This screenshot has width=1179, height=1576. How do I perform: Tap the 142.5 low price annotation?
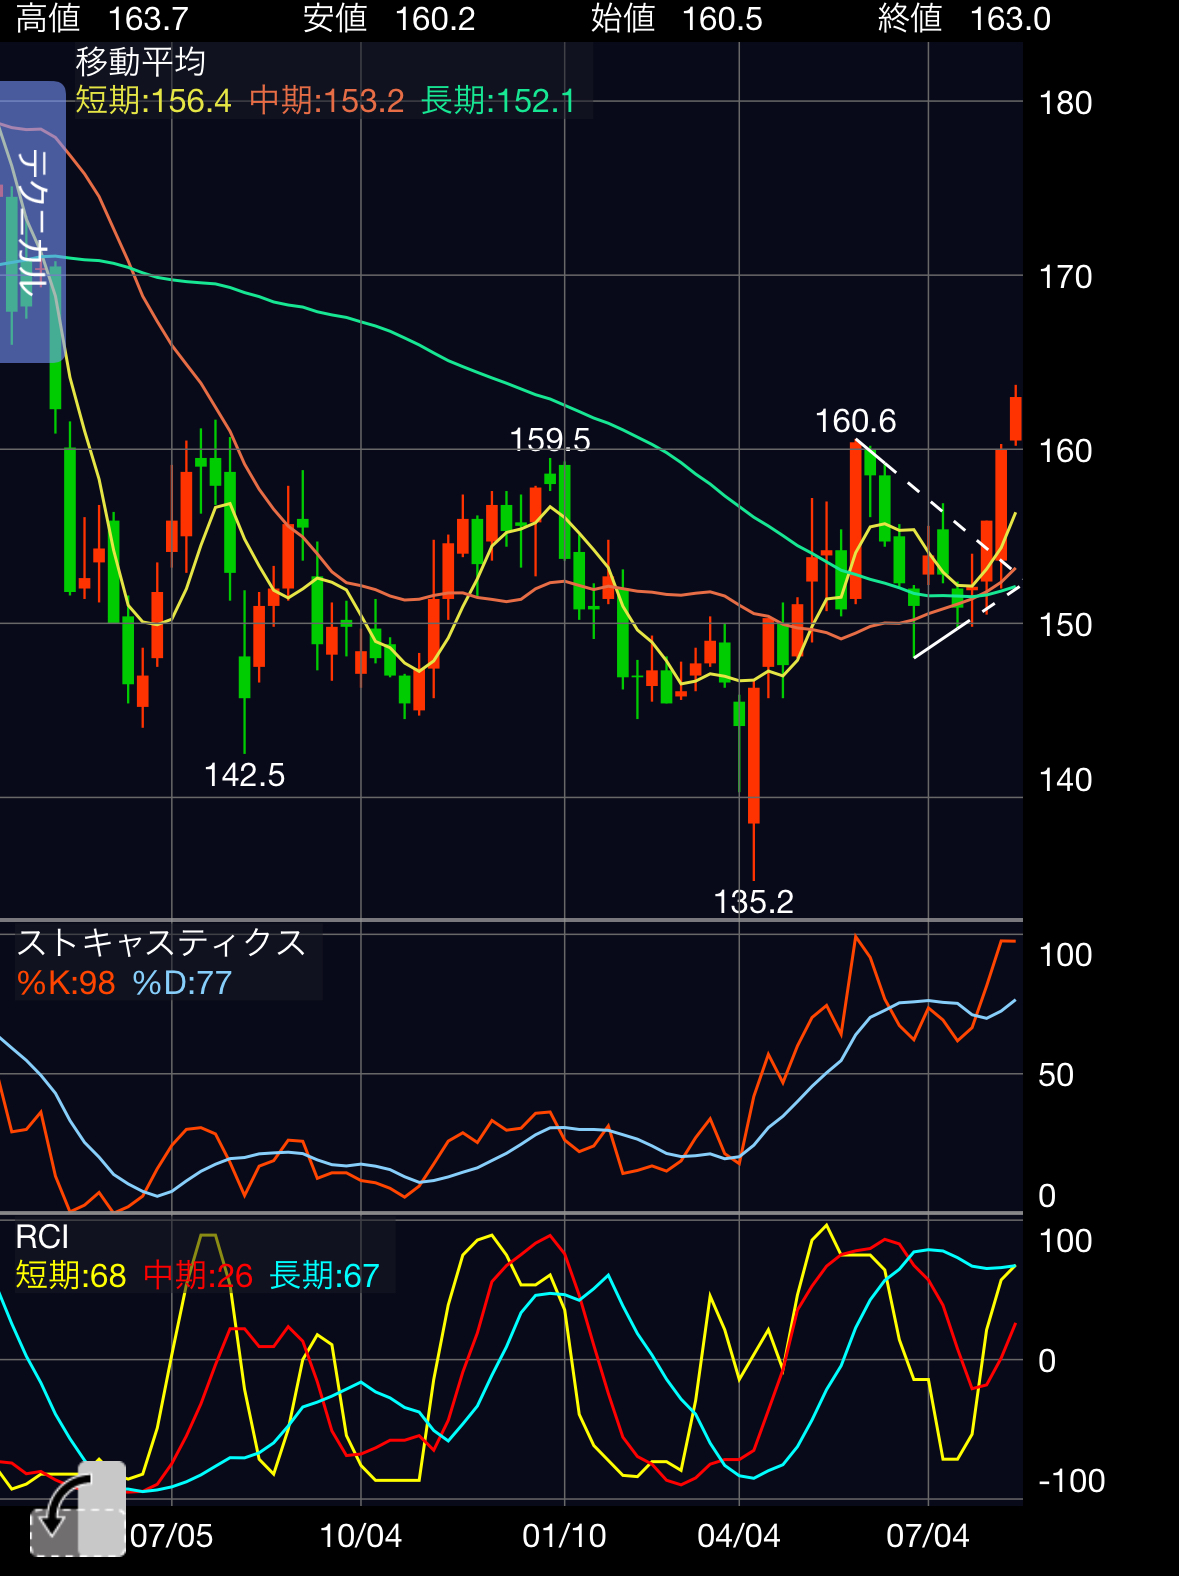pos(244,775)
